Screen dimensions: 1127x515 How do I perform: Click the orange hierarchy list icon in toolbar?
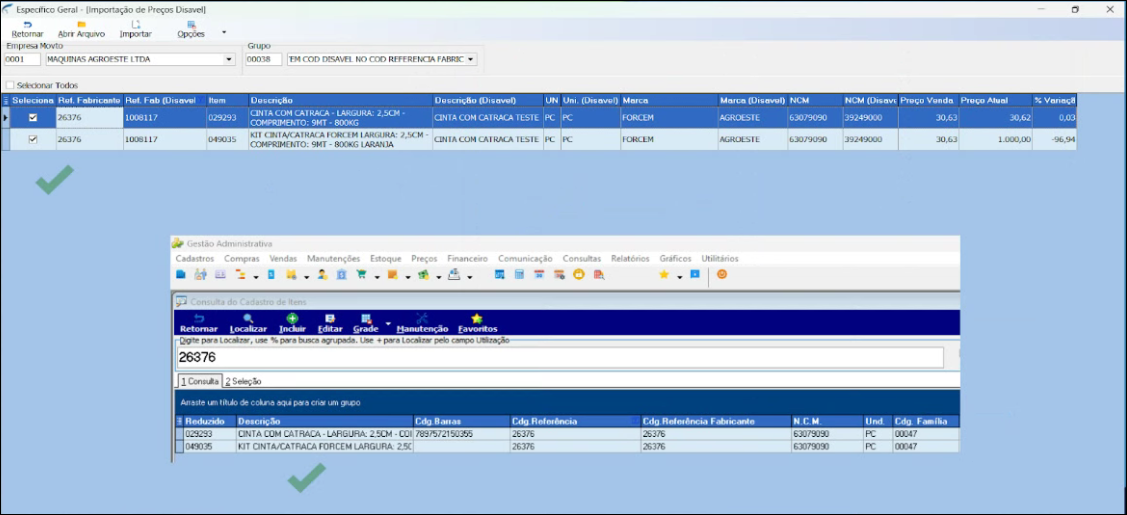point(240,274)
